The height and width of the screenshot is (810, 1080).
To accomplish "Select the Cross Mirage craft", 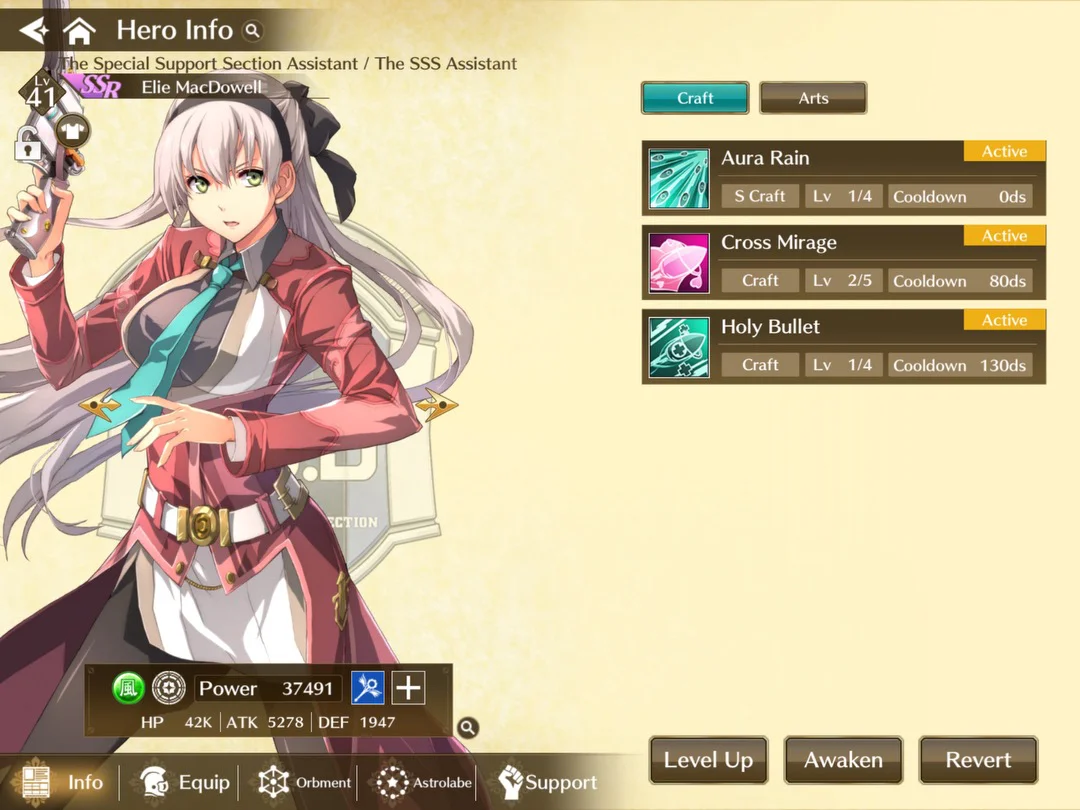I will [x=844, y=262].
